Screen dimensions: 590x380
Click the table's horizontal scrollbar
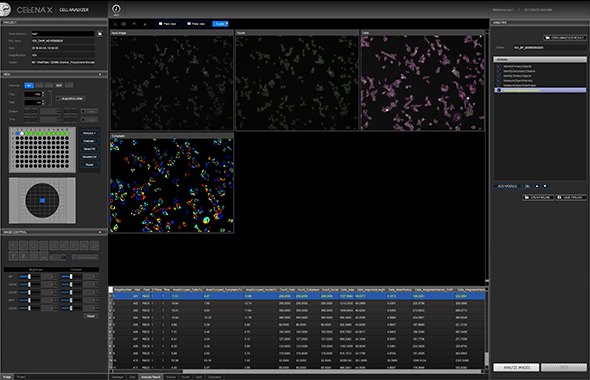click(331, 372)
